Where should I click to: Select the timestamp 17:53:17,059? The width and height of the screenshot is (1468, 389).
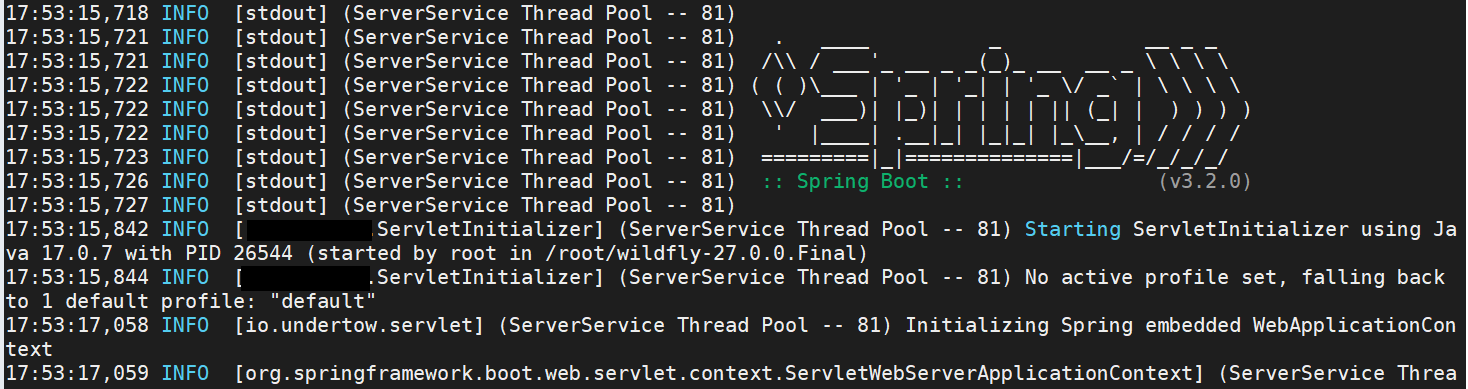click(77, 374)
